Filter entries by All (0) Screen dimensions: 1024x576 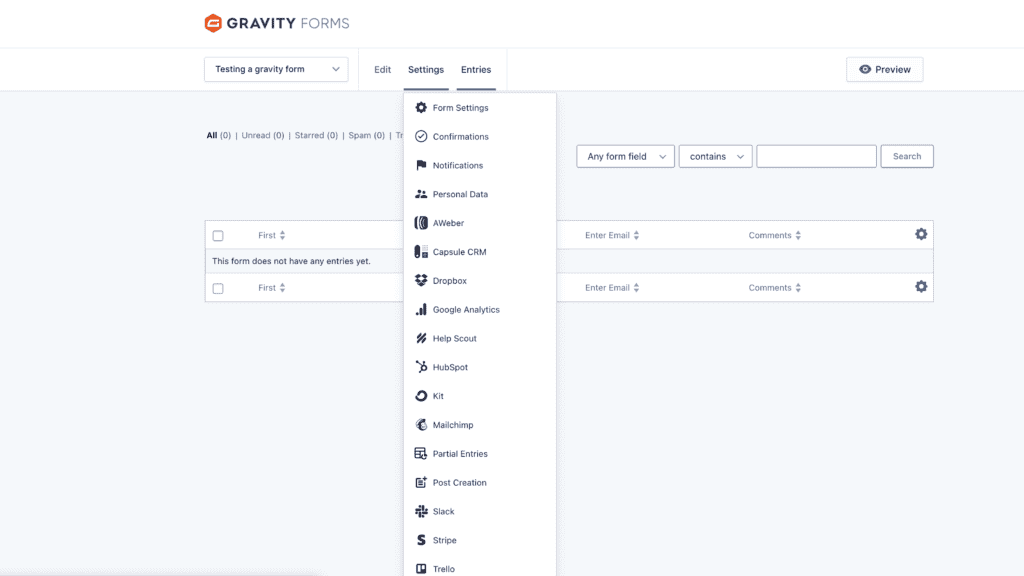click(x=219, y=135)
